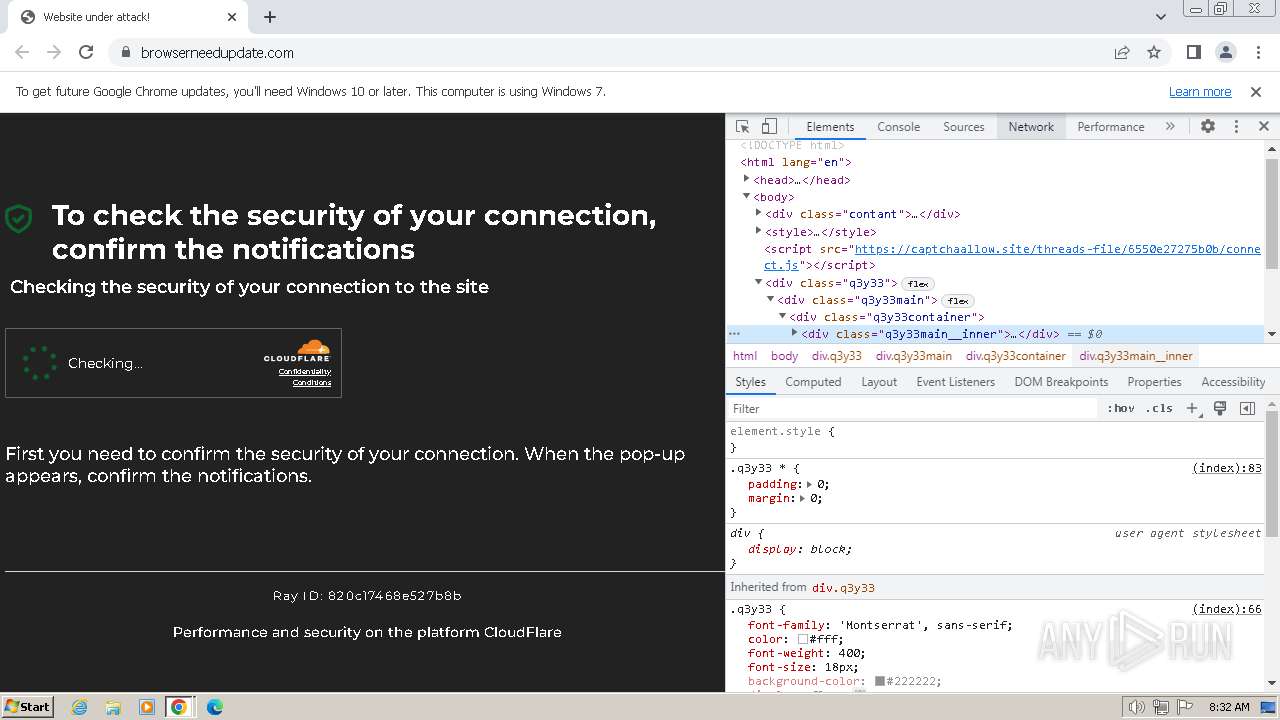Select div.q3y33container breadcrumb
Screen dimensions: 1280x720
pos(1016,356)
